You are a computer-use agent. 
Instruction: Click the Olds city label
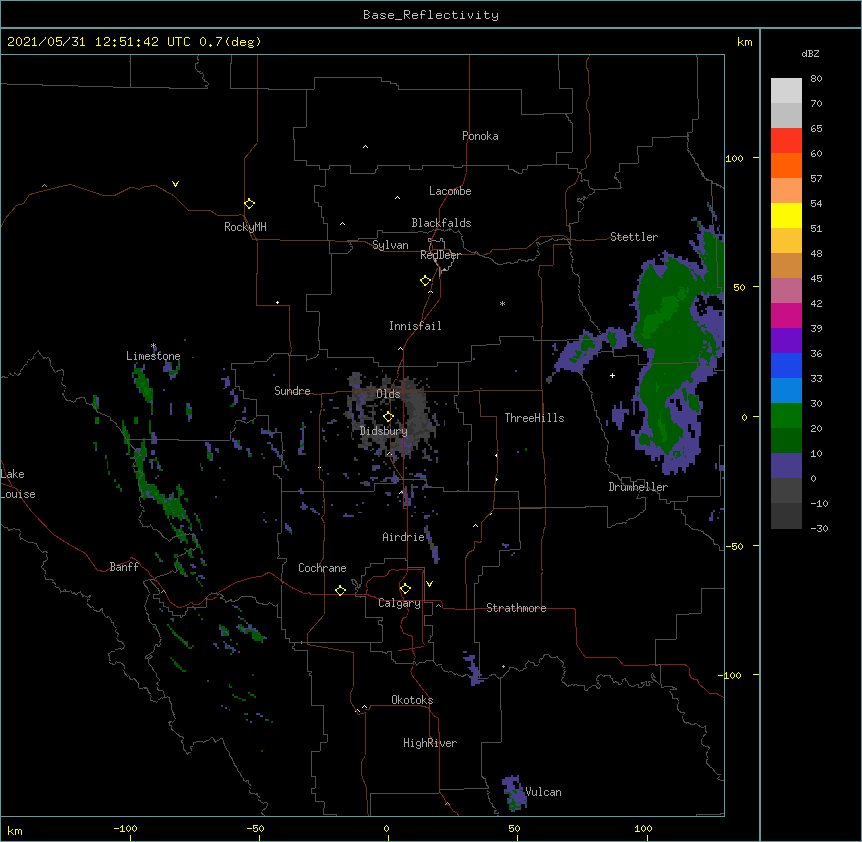(388, 394)
